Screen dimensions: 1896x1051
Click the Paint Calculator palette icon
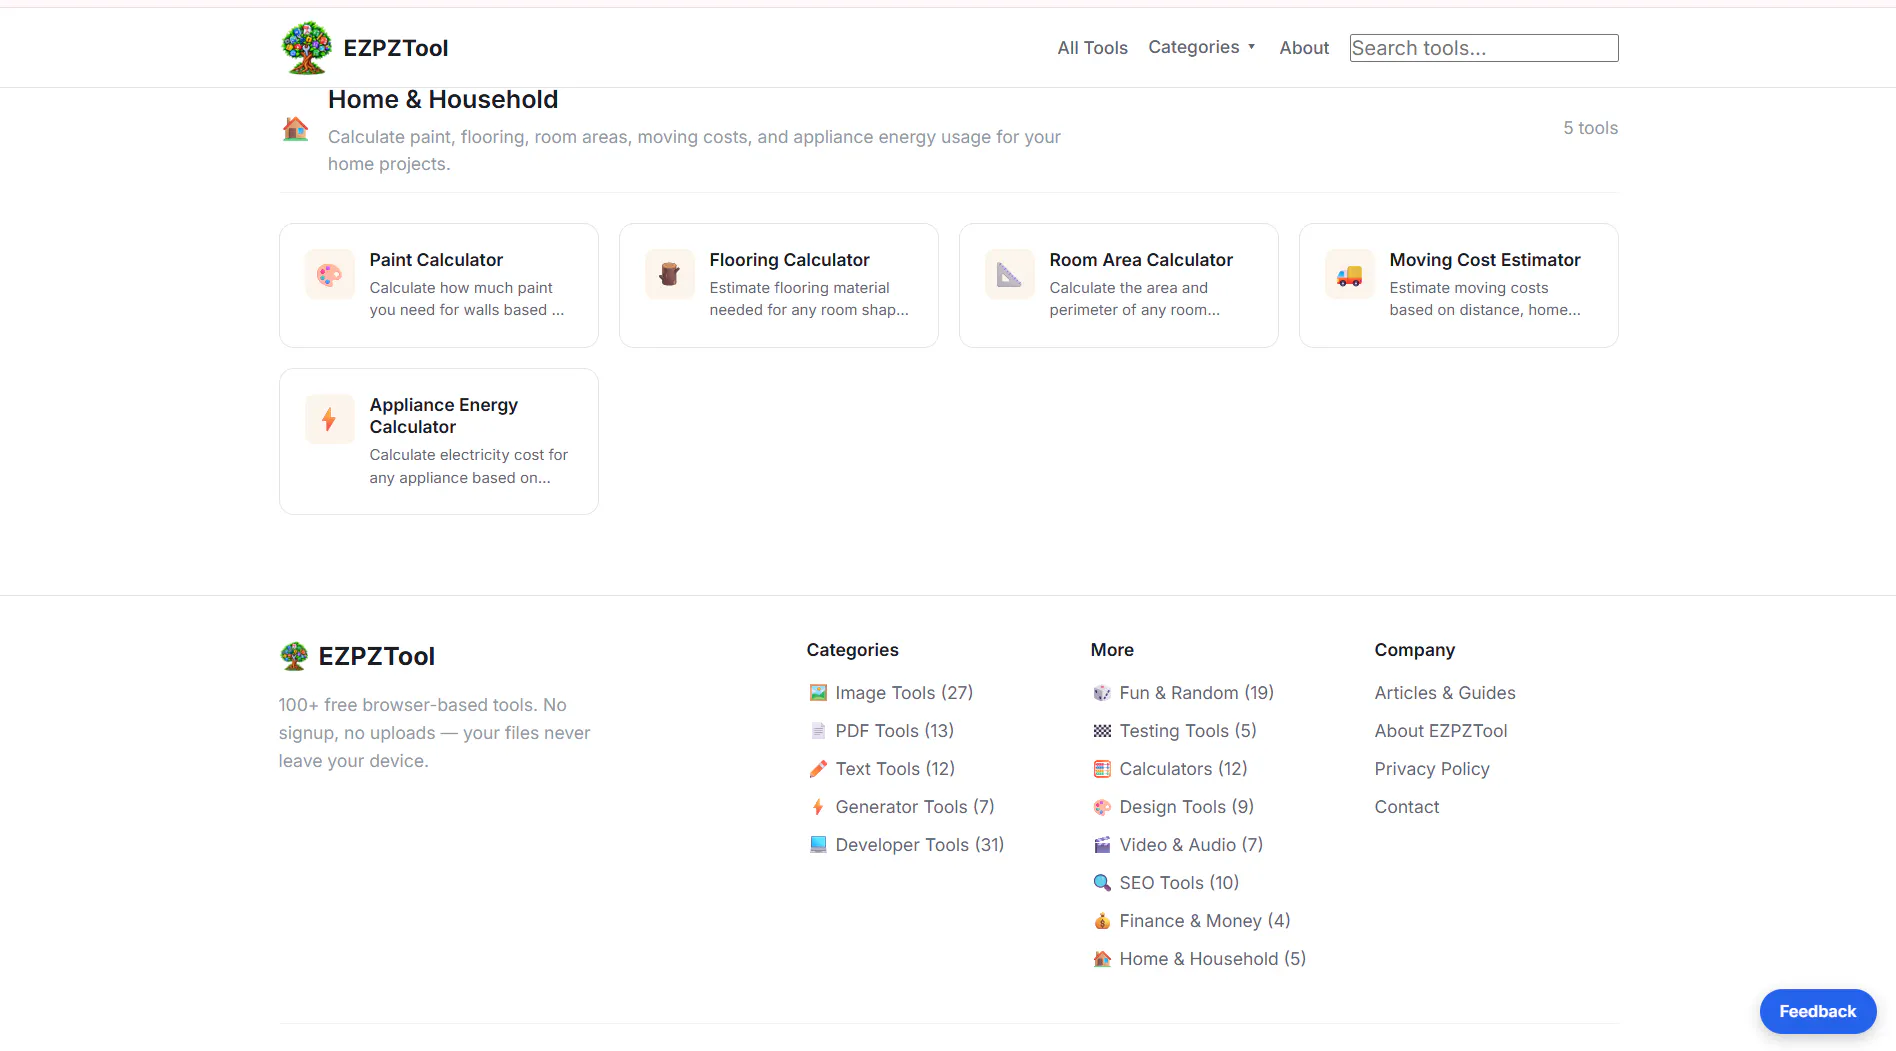(x=329, y=275)
